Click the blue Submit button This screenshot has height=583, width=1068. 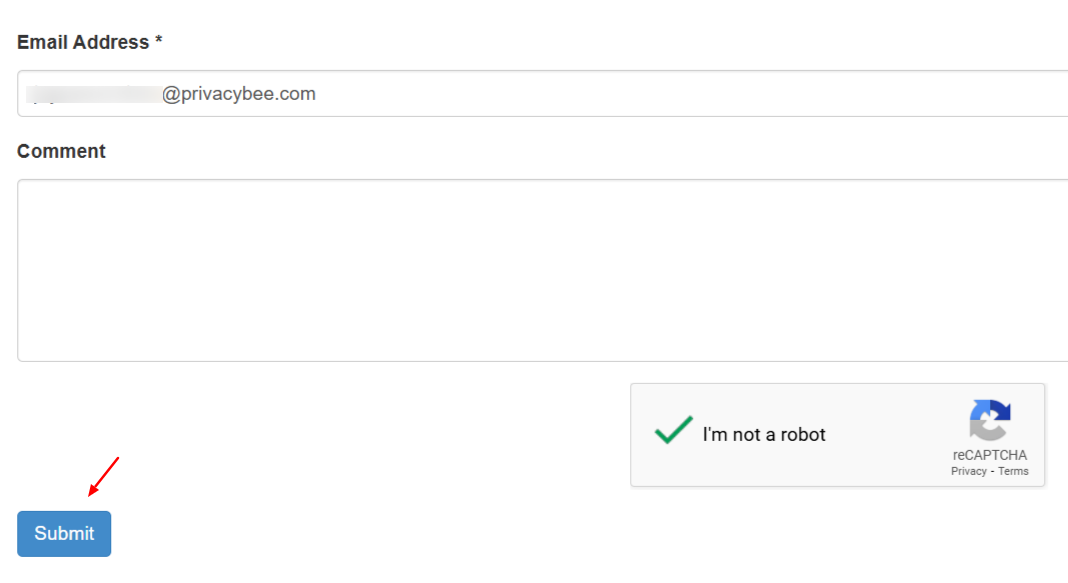64,533
